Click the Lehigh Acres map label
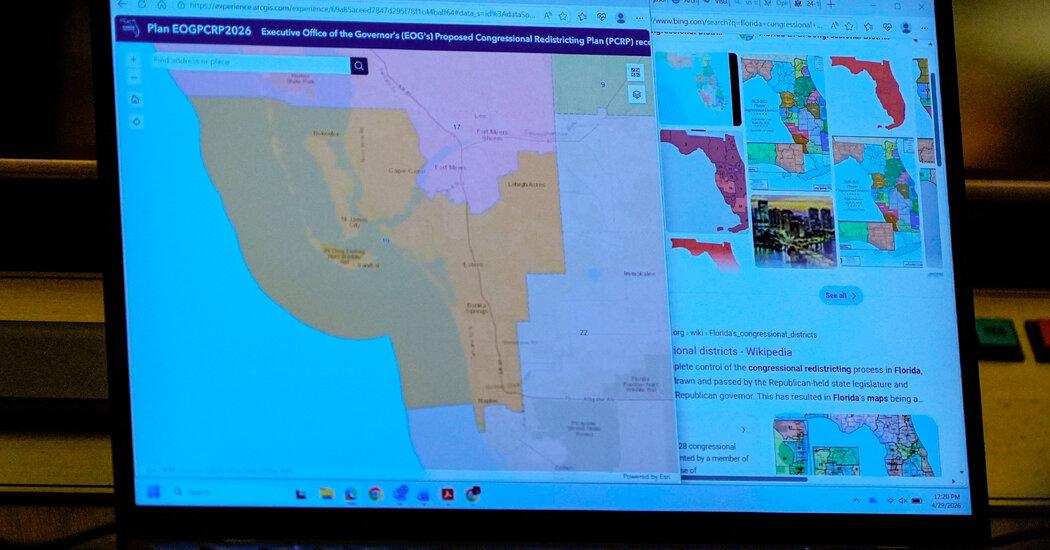The height and width of the screenshot is (550, 1050). (526, 184)
